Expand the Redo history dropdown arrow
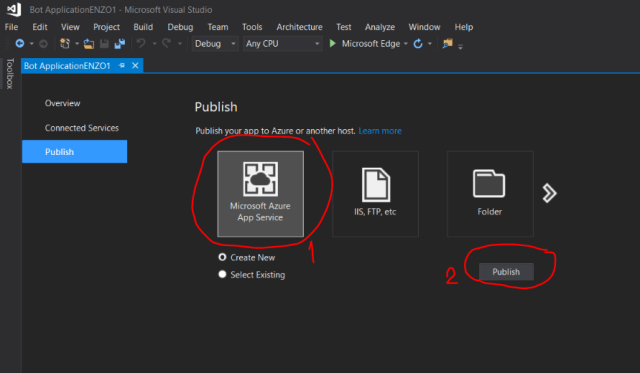The image size is (640, 373). point(180,44)
